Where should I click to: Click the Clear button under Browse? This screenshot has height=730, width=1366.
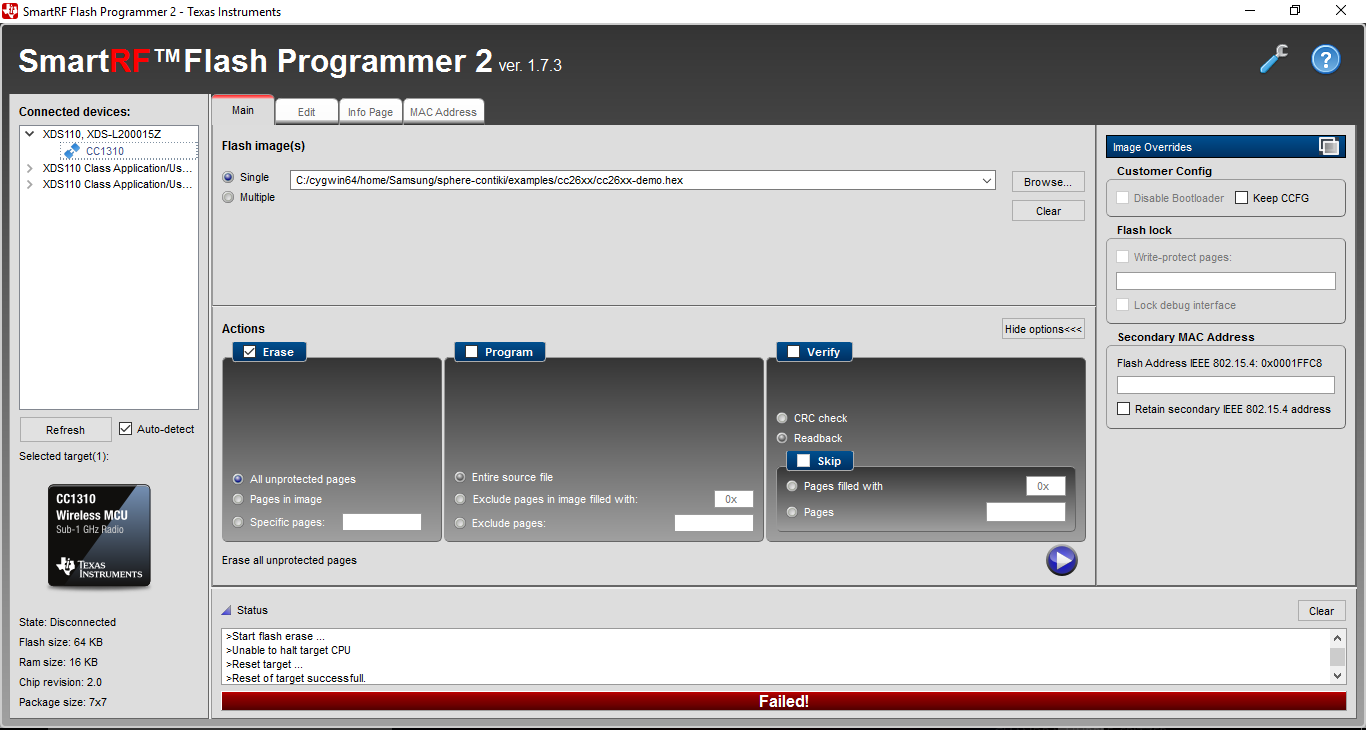click(x=1048, y=211)
